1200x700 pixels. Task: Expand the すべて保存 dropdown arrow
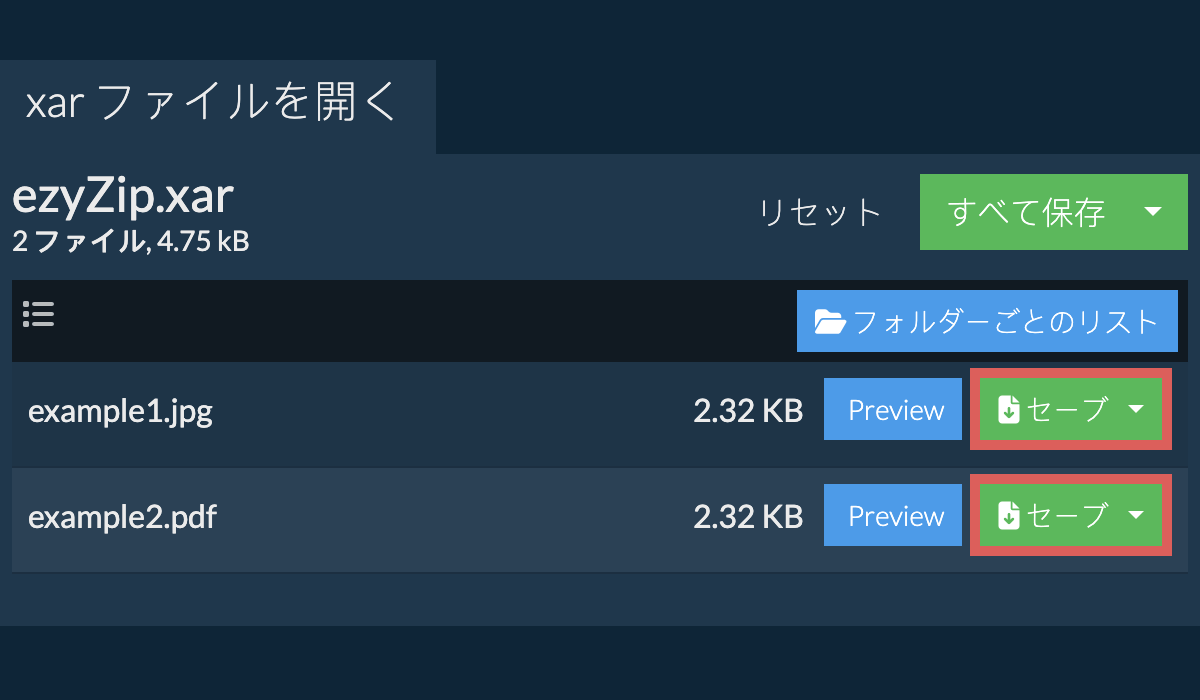[x=1152, y=212]
